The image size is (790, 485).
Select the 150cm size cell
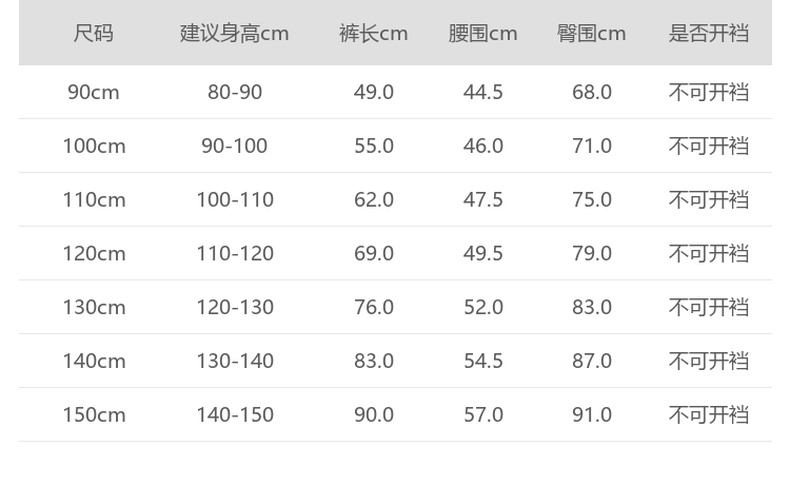pos(94,415)
